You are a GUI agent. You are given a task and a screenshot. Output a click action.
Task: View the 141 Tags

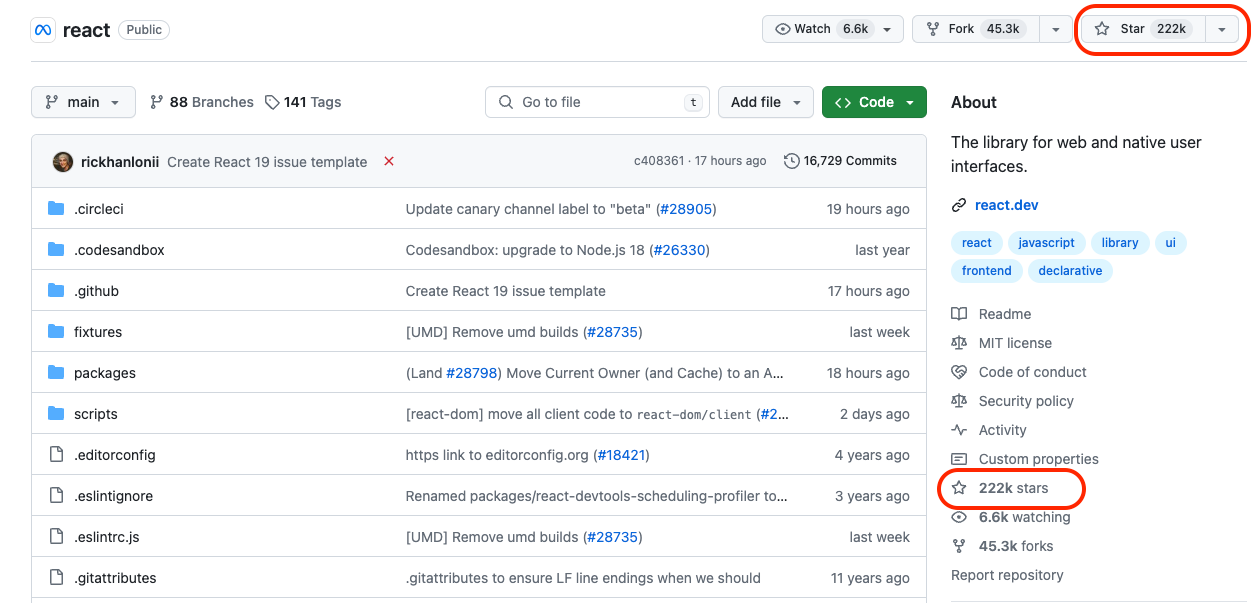tap(303, 102)
